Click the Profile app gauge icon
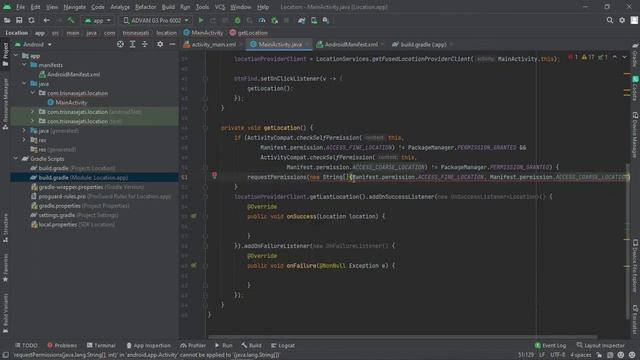The image size is (640, 360). click(x=262, y=20)
